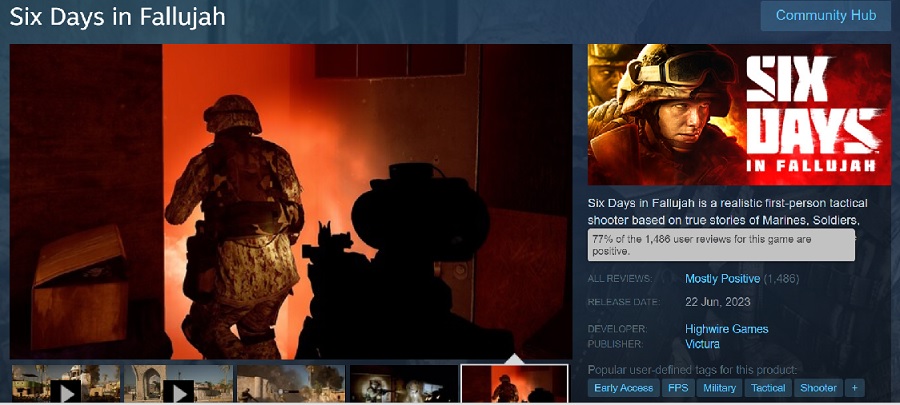Click the main orange screenshot of soldier
Screen dimensions: 900x405
click(291, 202)
